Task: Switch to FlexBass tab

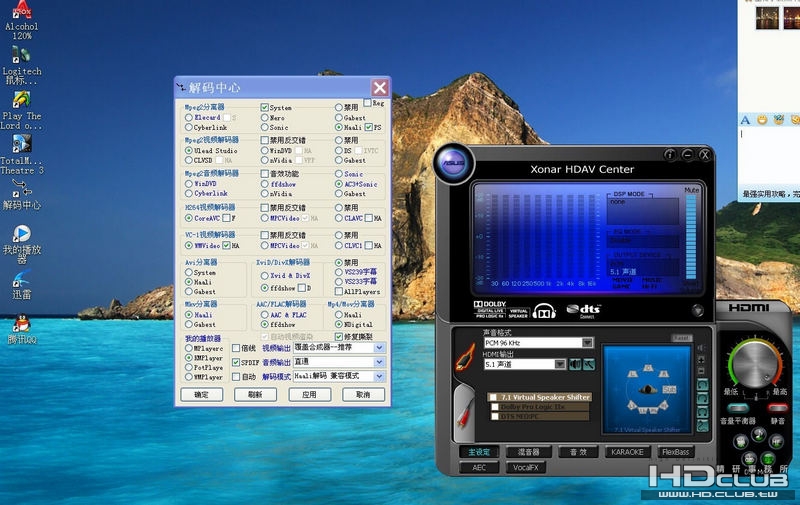Action: [x=675, y=452]
